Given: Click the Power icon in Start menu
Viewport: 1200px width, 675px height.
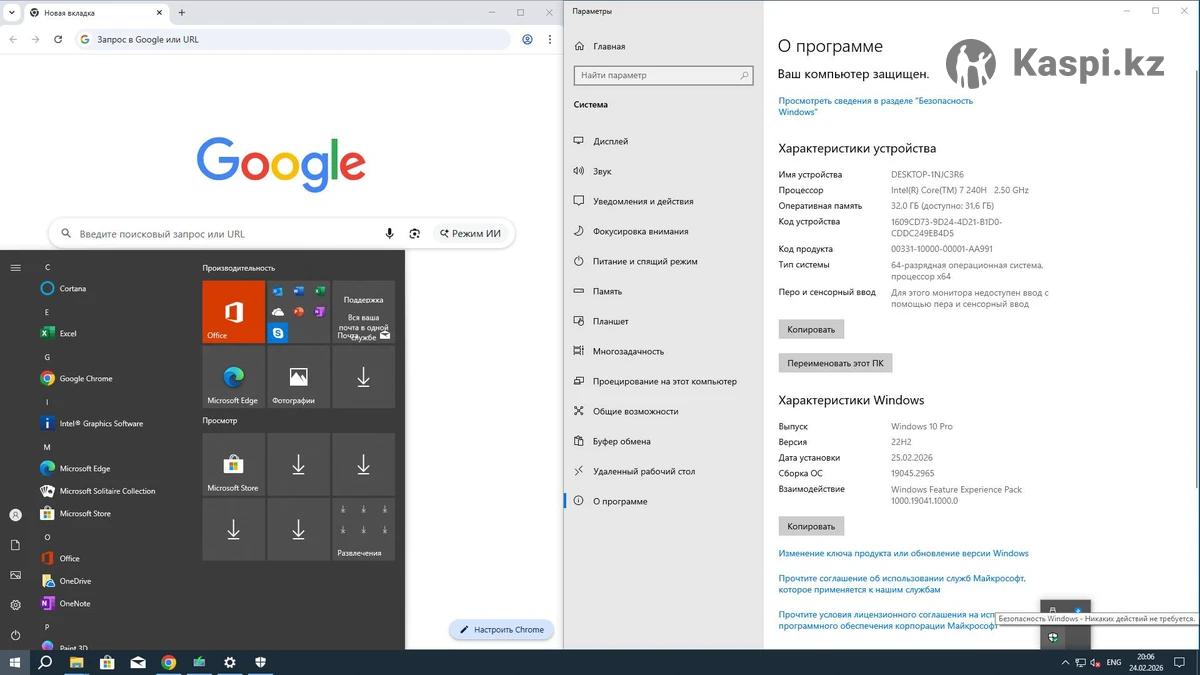Looking at the screenshot, I should 15,635.
